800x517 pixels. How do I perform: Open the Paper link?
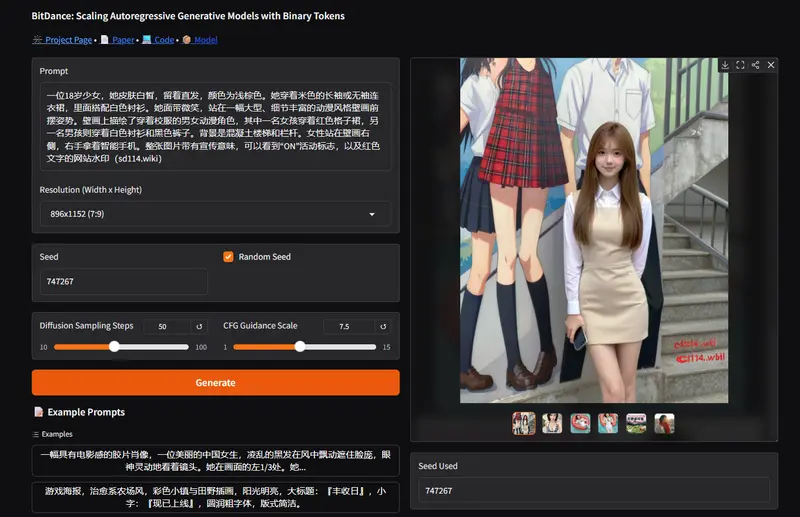[x=118, y=40]
